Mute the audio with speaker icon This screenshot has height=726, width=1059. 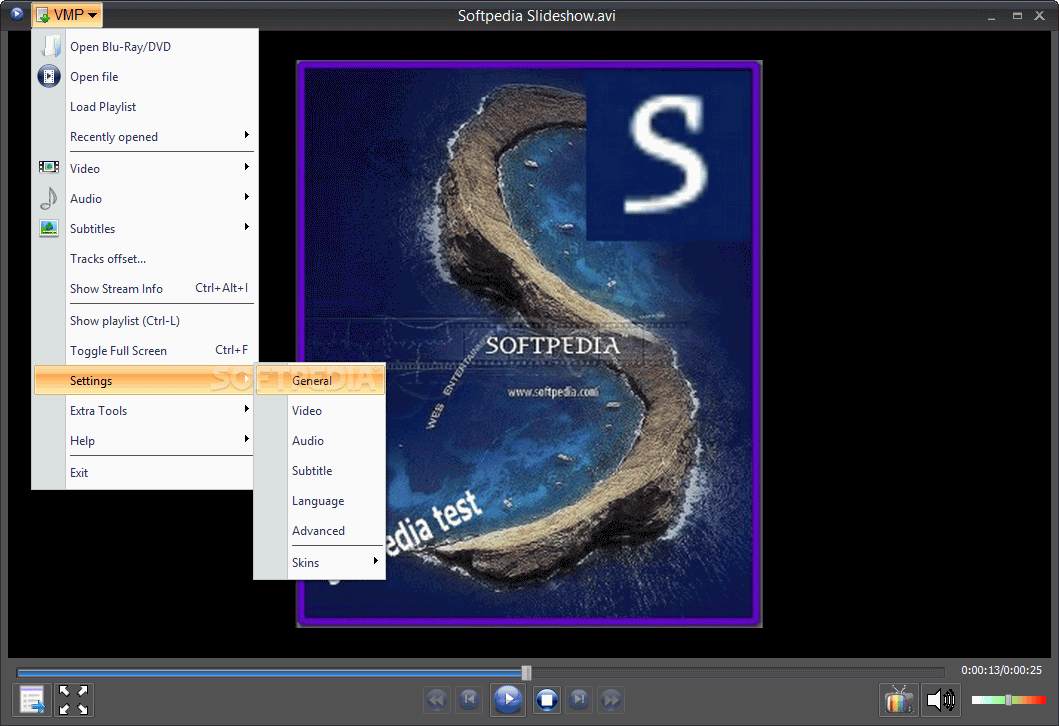pyautogui.click(x=940, y=700)
